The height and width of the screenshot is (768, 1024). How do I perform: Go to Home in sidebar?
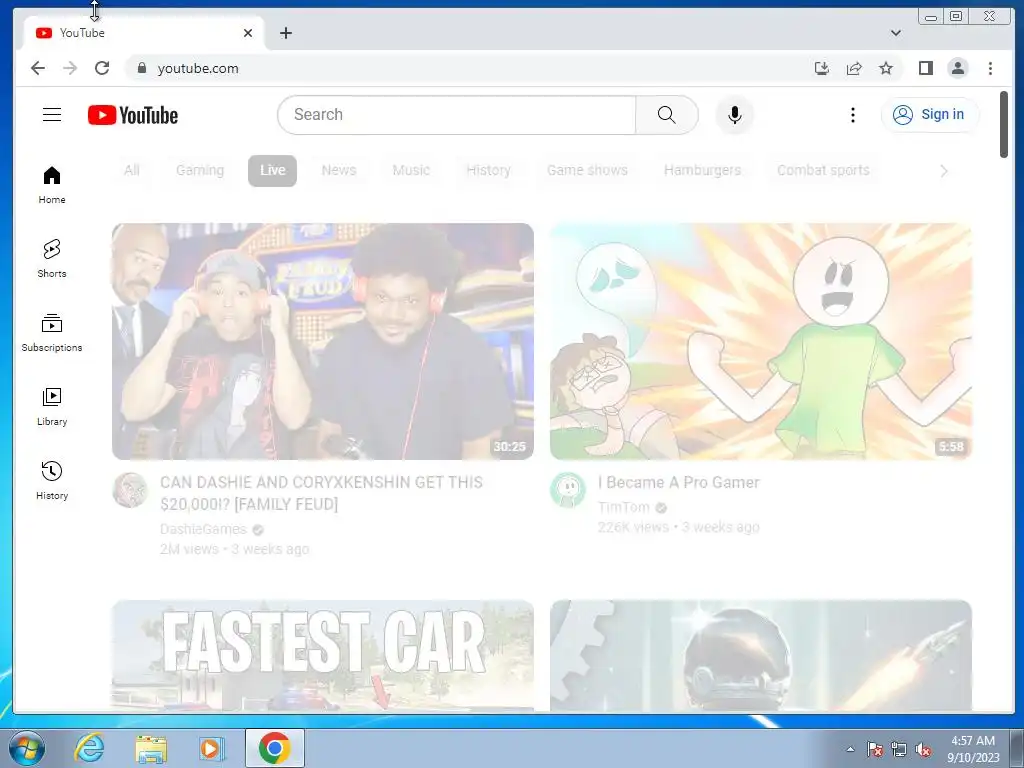(52, 185)
